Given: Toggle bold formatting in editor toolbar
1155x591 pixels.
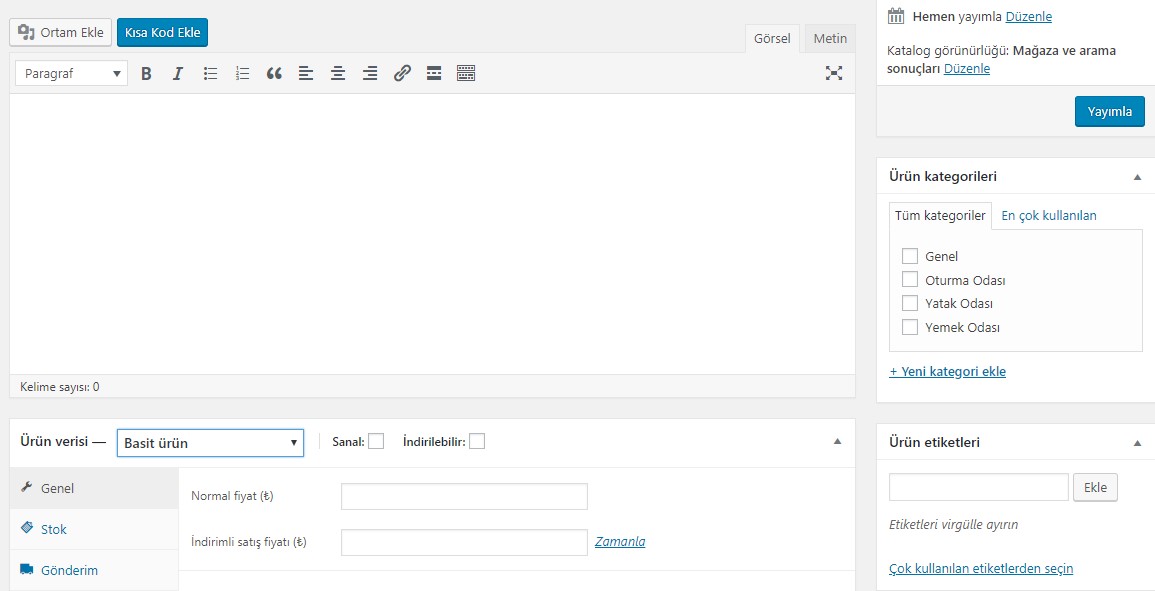Looking at the screenshot, I should pos(146,73).
